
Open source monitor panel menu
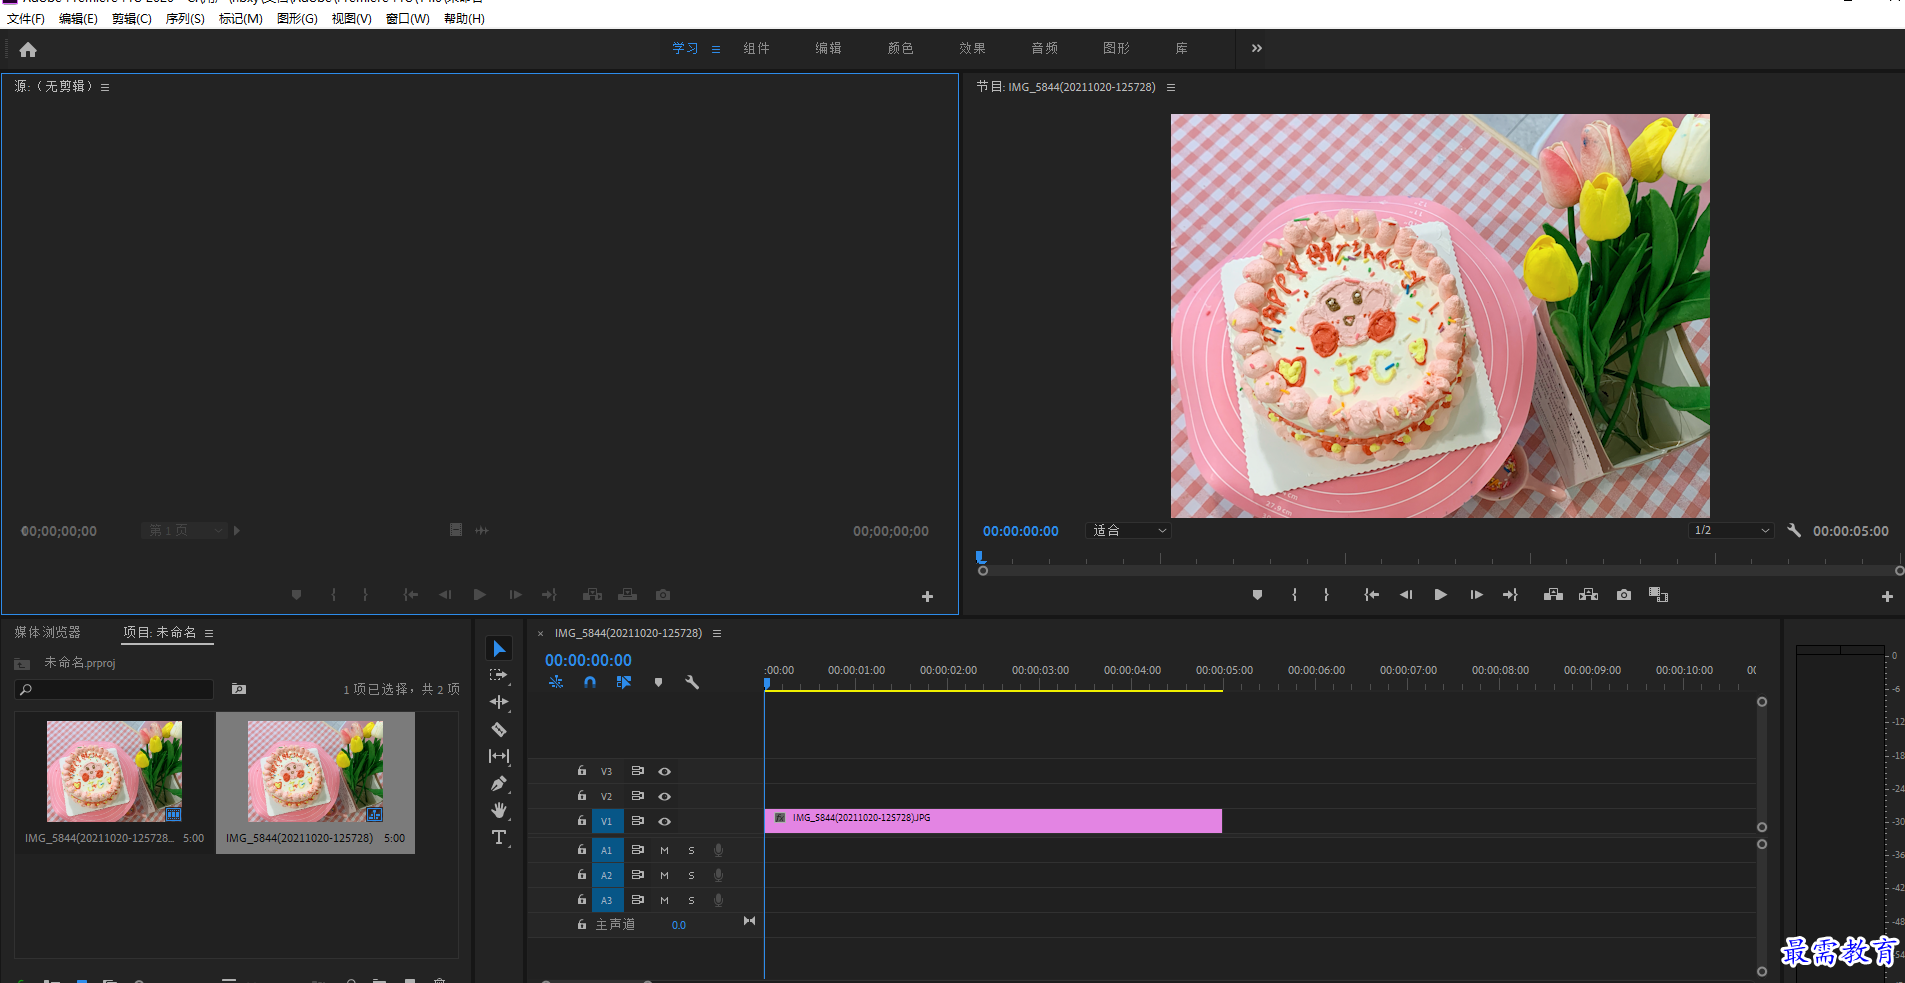[105, 87]
